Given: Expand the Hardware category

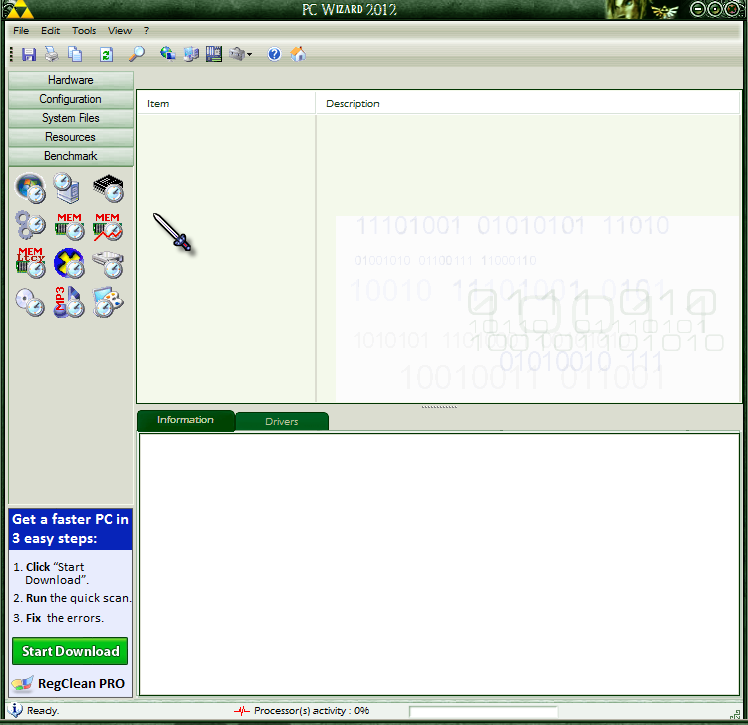Looking at the screenshot, I should 71,80.
